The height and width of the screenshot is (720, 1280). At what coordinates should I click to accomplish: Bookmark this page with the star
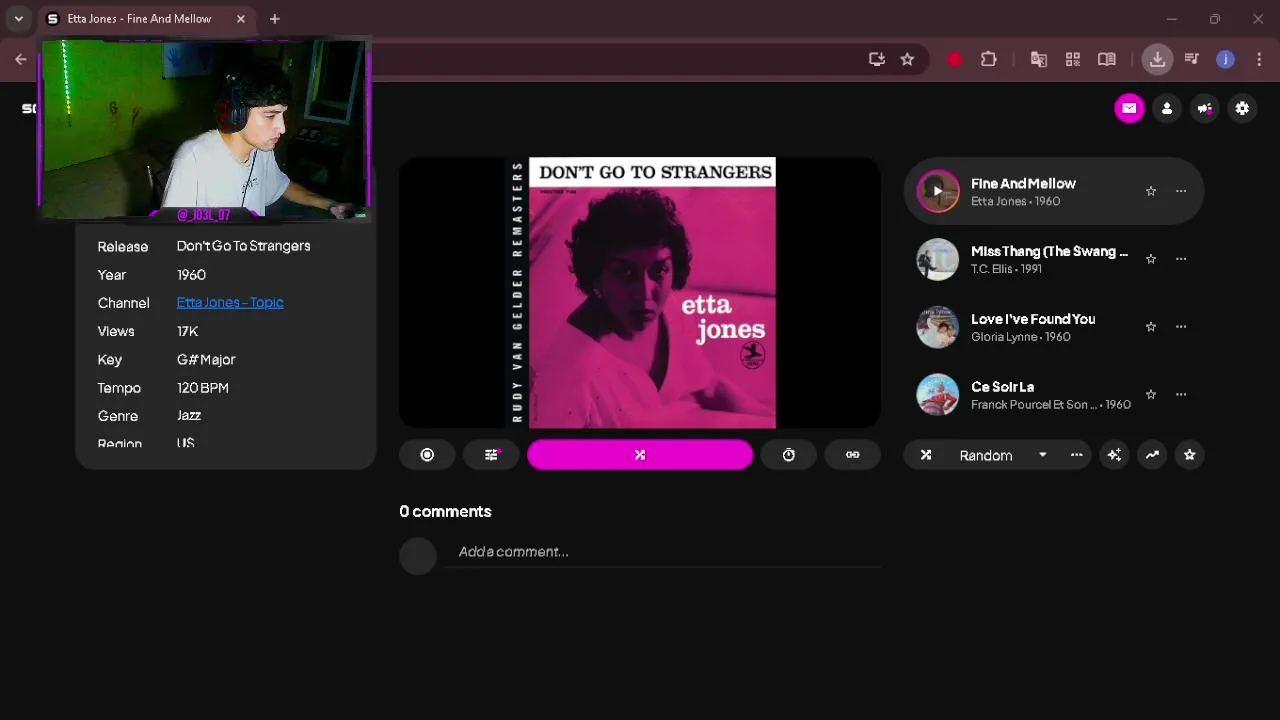pyautogui.click(x=907, y=60)
